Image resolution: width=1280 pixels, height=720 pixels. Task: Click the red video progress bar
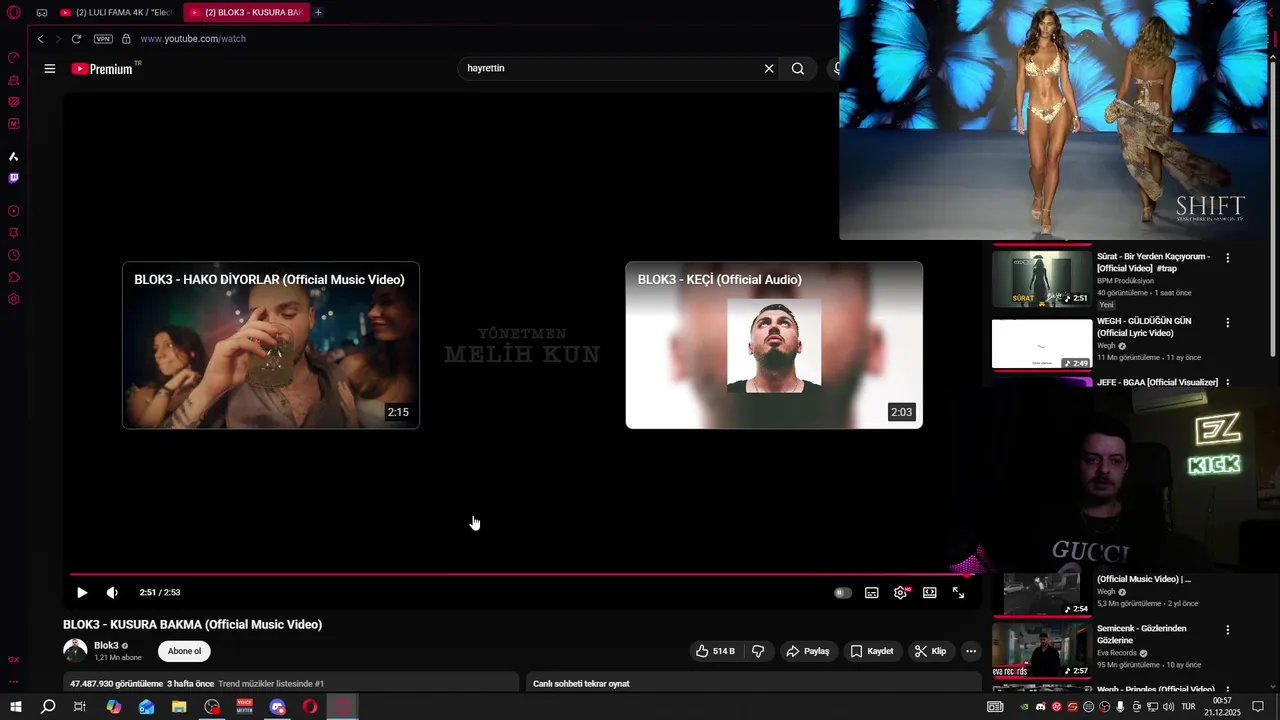(x=522, y=575)
